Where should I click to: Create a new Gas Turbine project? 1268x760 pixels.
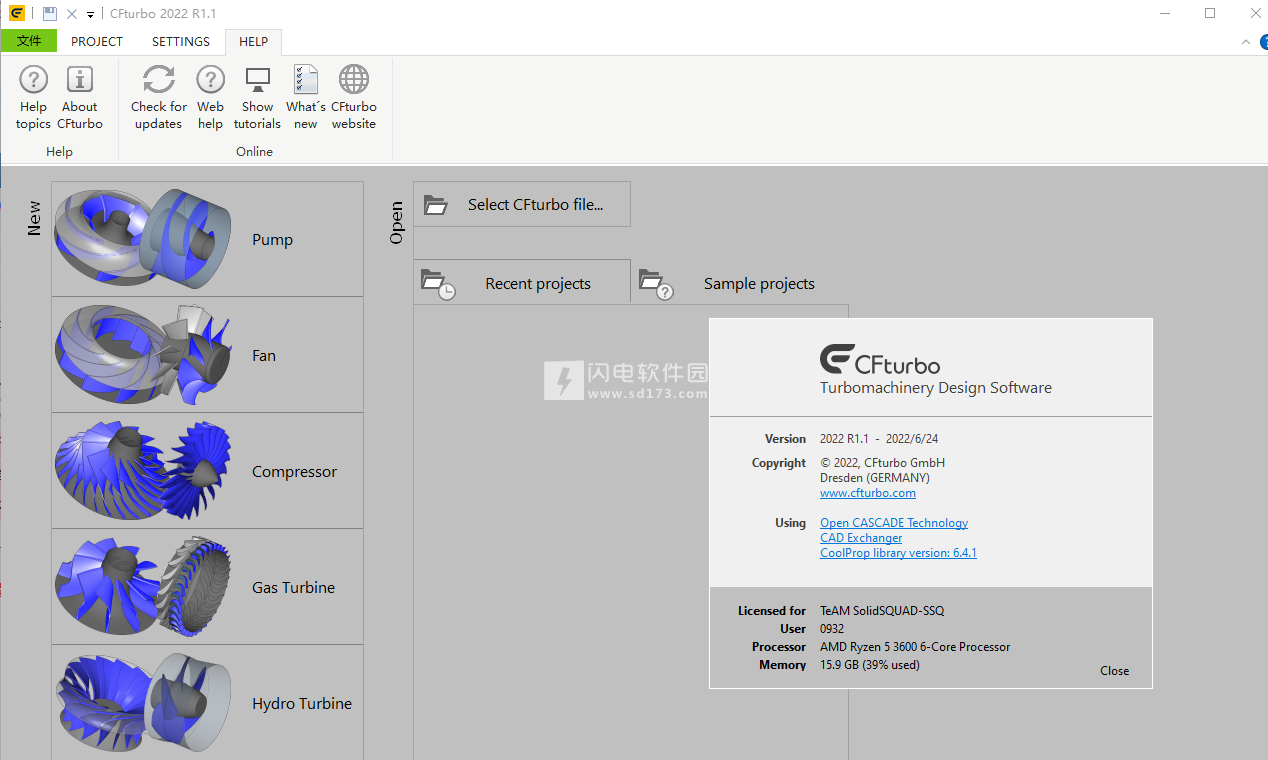click(x=207, y=587)
